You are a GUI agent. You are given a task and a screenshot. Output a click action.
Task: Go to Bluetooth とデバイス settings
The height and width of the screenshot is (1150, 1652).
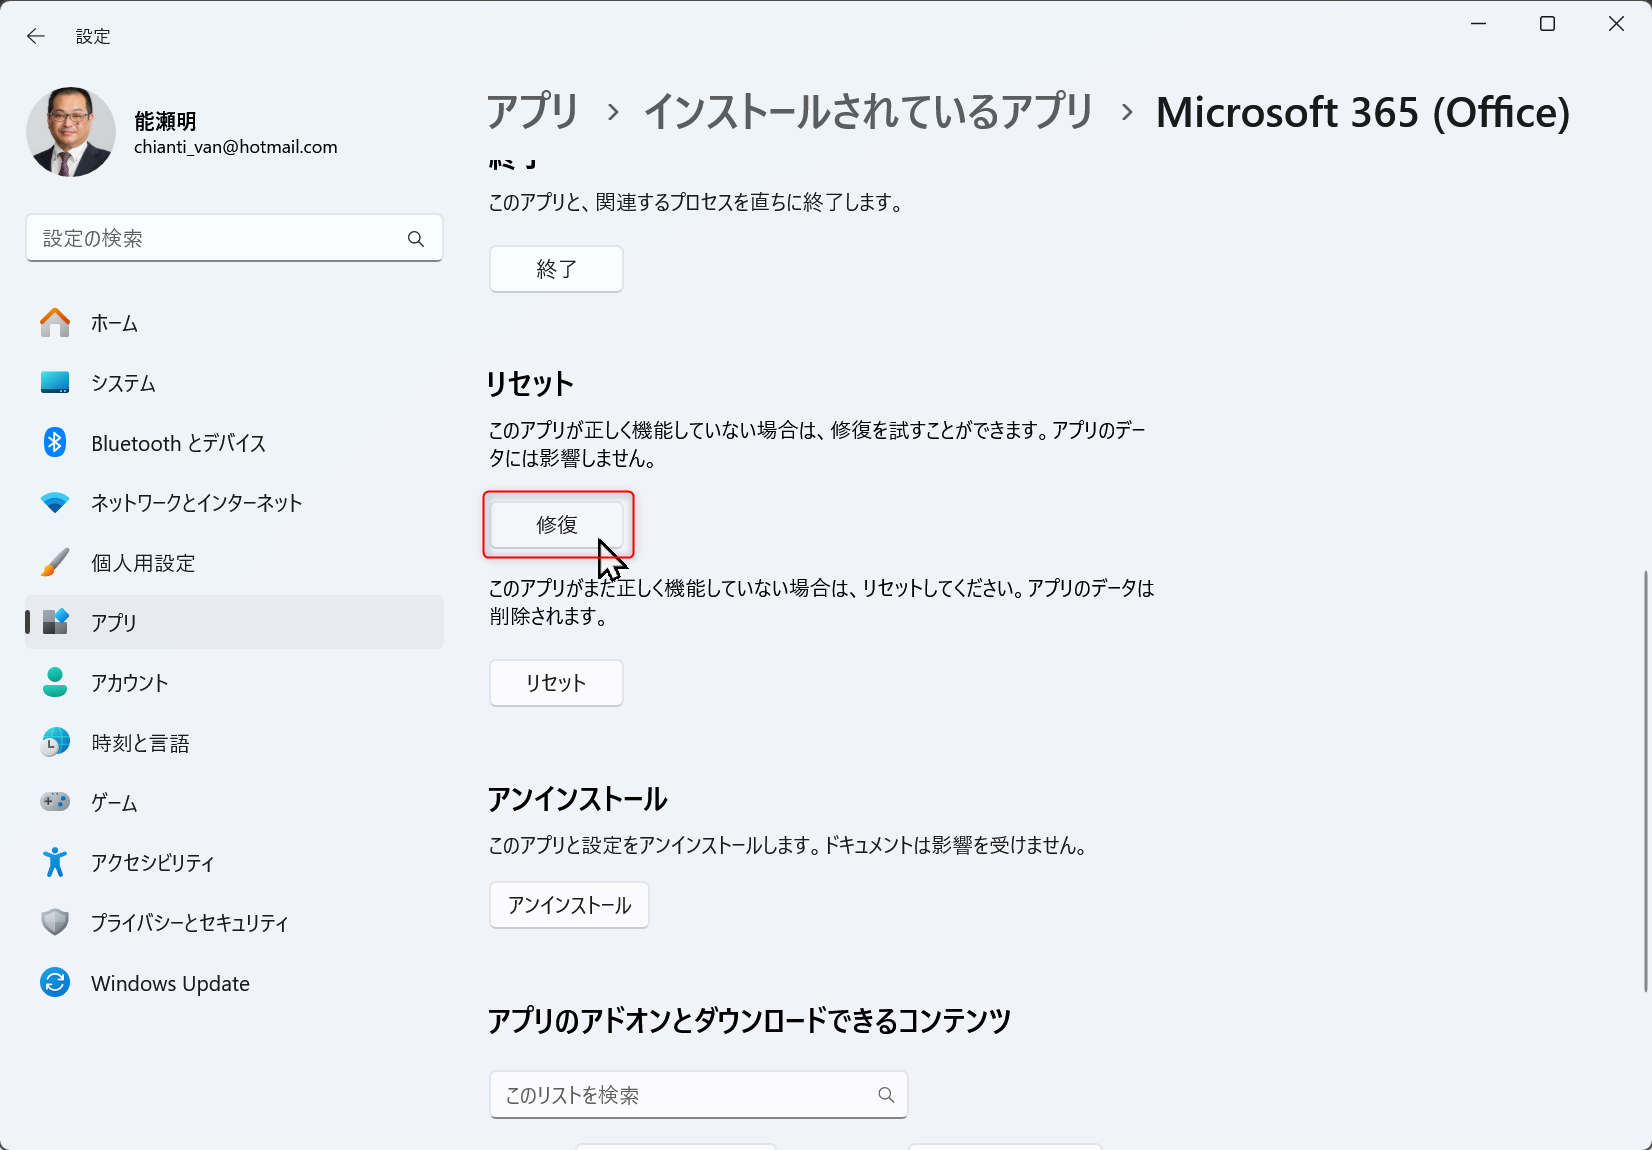pos(234,443)
